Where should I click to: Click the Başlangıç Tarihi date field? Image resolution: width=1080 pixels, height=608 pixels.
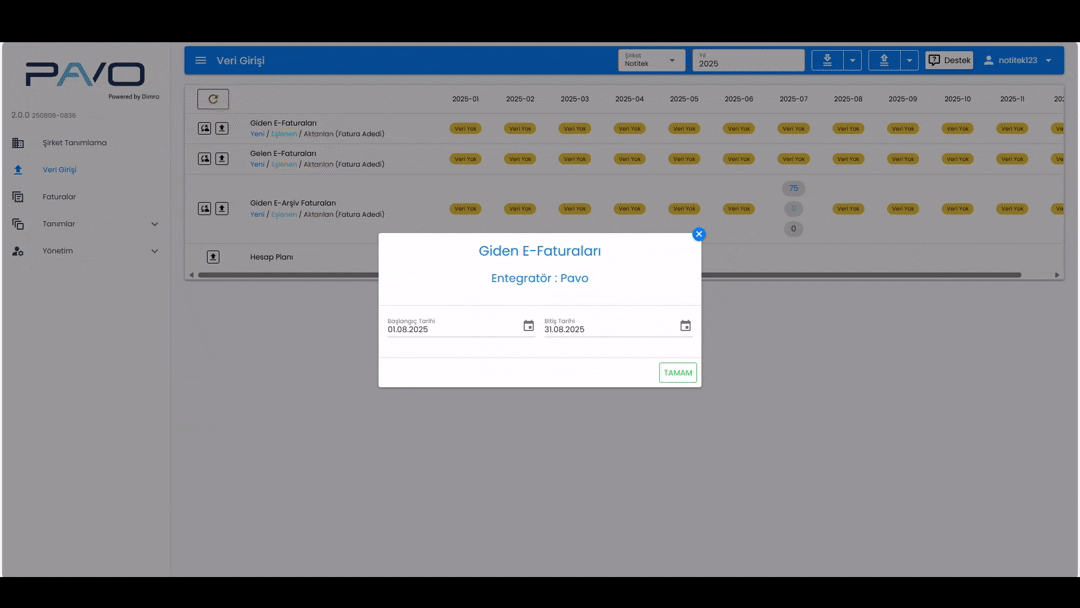(452, 329)
